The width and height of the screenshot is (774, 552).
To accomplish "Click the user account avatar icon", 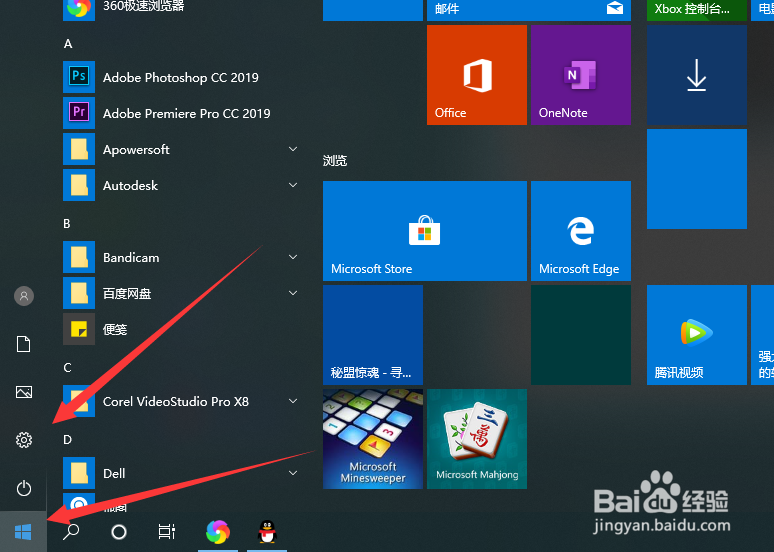I will [x=24, y=296].
